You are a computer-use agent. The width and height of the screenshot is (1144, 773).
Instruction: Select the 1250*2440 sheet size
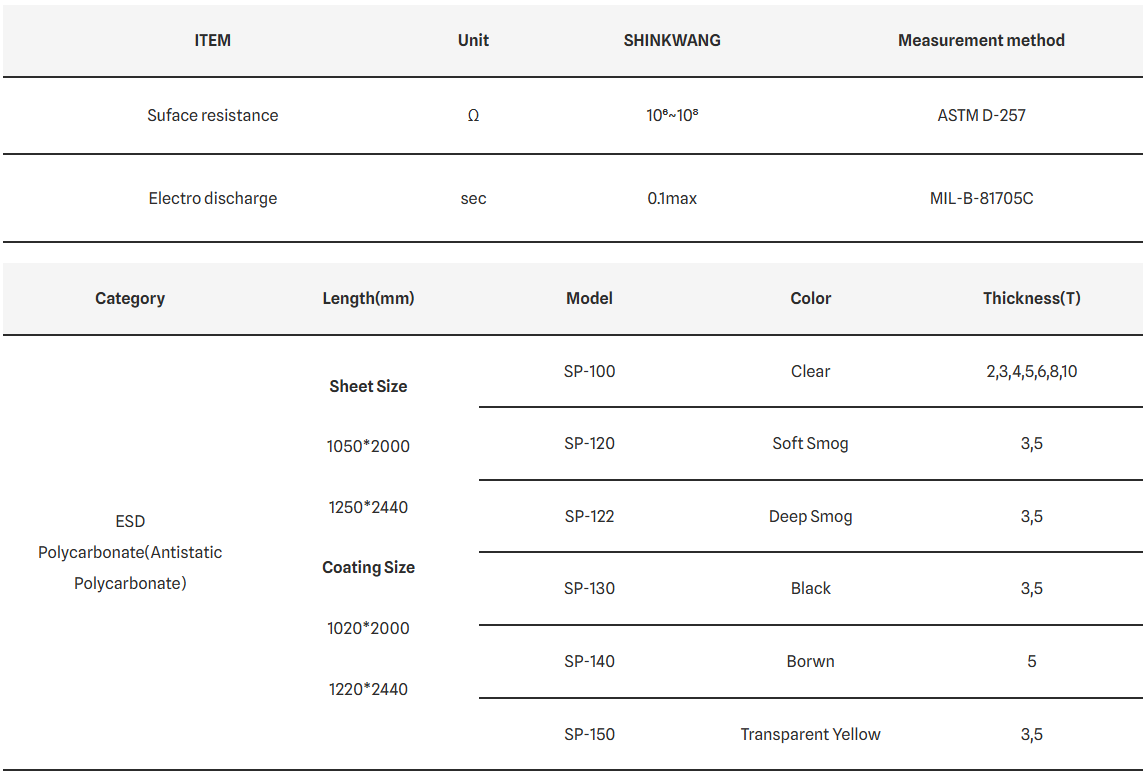coord(368,507)
